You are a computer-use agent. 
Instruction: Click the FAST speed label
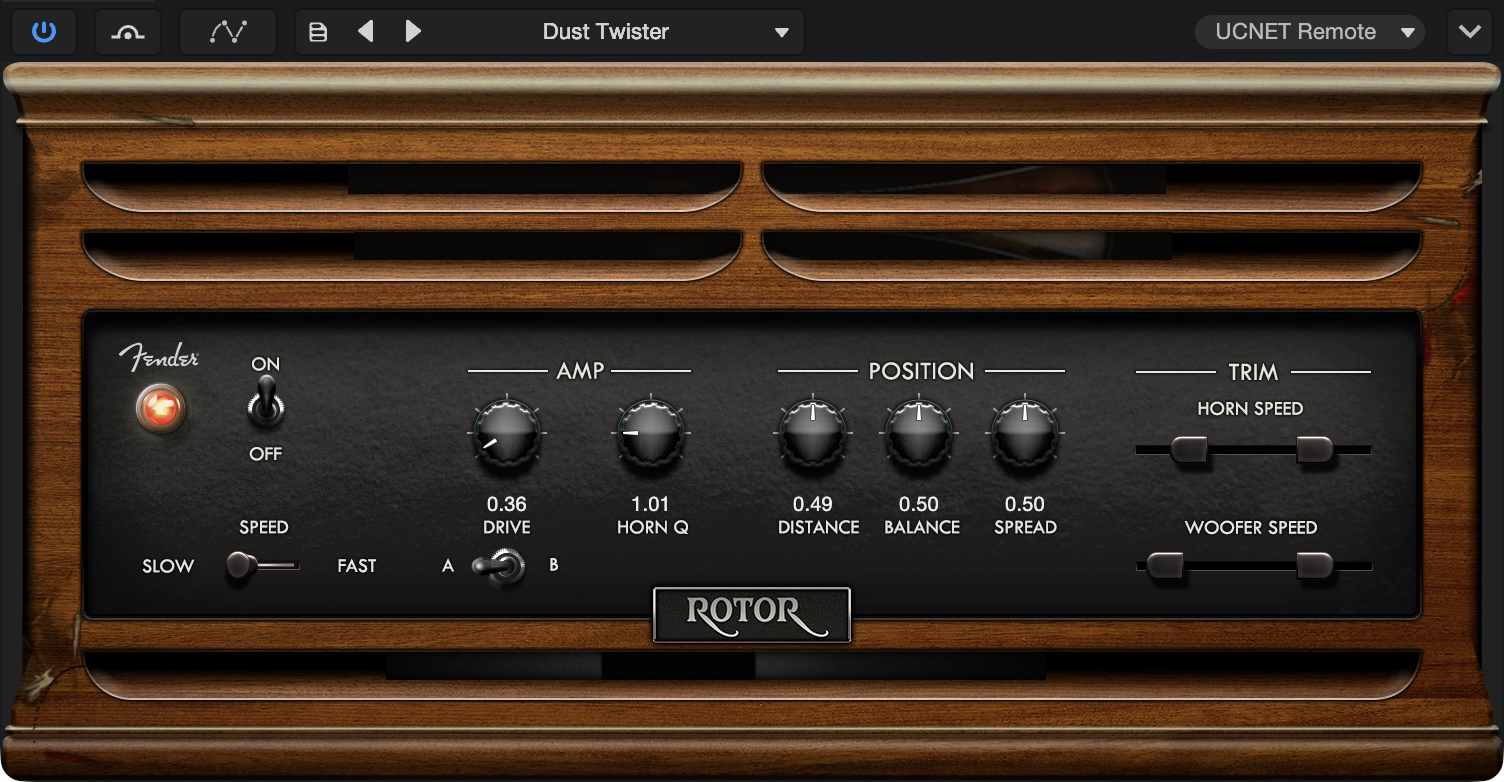(x=357, y=566)
